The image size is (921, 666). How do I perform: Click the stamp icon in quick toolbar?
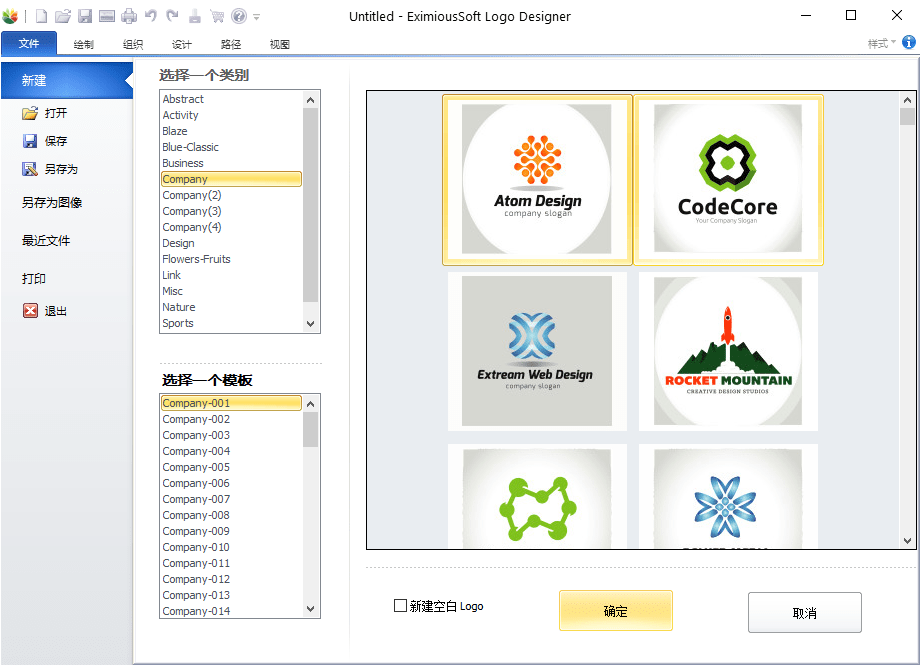point(195,16)
